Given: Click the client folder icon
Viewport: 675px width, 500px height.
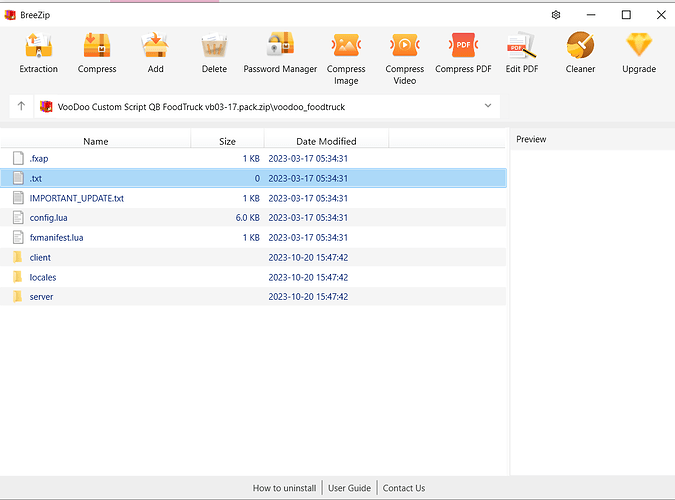Looking at the screenshot, I should coord(18,257).
